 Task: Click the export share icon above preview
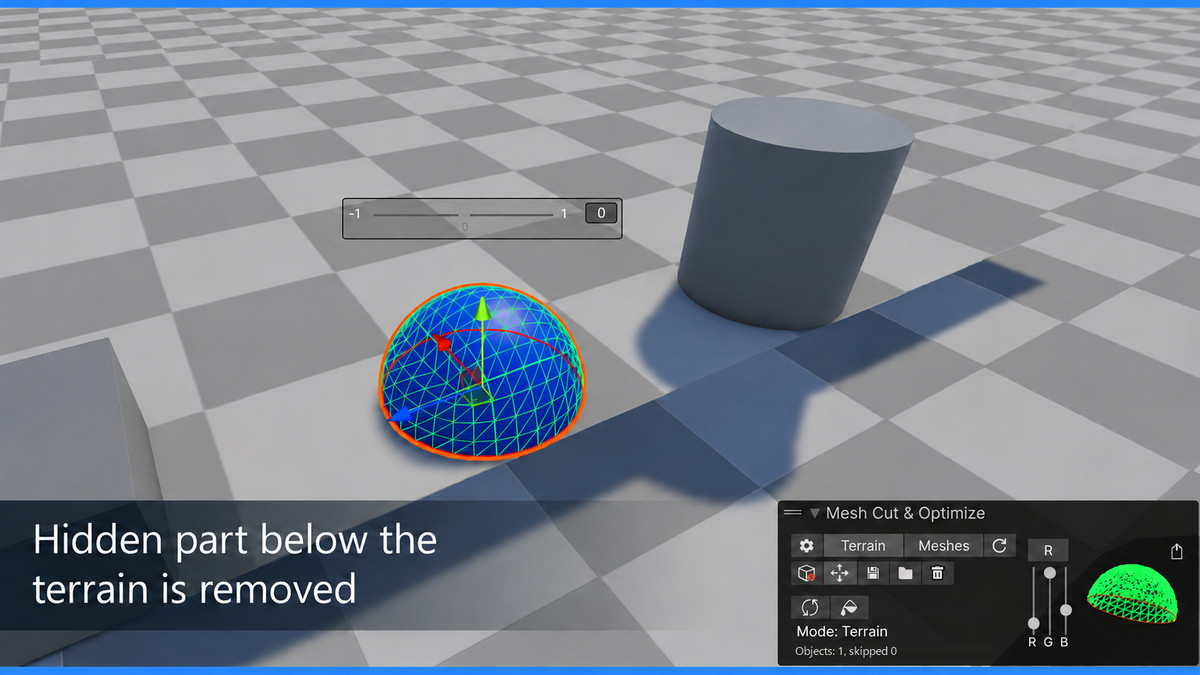tap(1177, 552)
